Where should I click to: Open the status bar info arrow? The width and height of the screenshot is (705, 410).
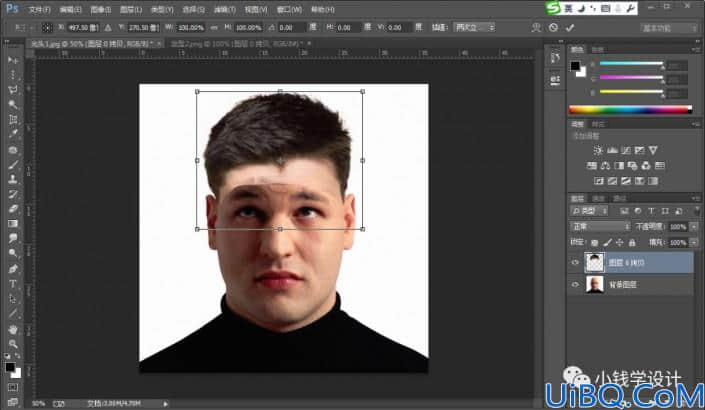(165, 404)
